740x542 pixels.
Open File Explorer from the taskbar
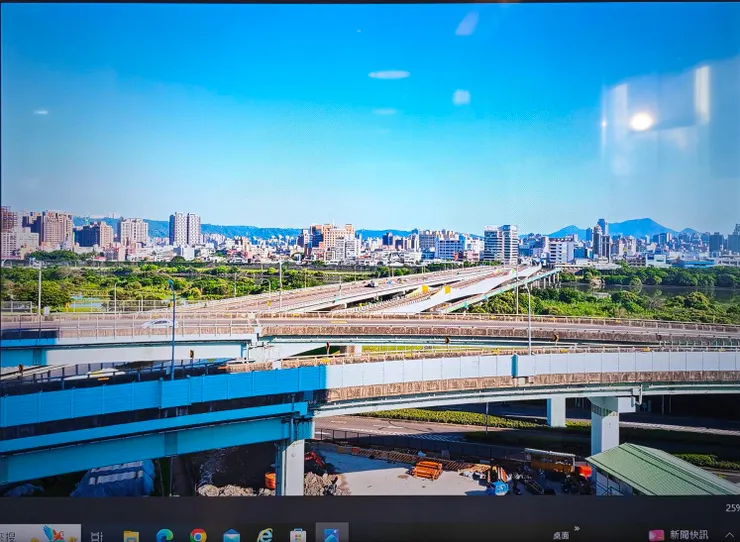[x=131, y=536]
